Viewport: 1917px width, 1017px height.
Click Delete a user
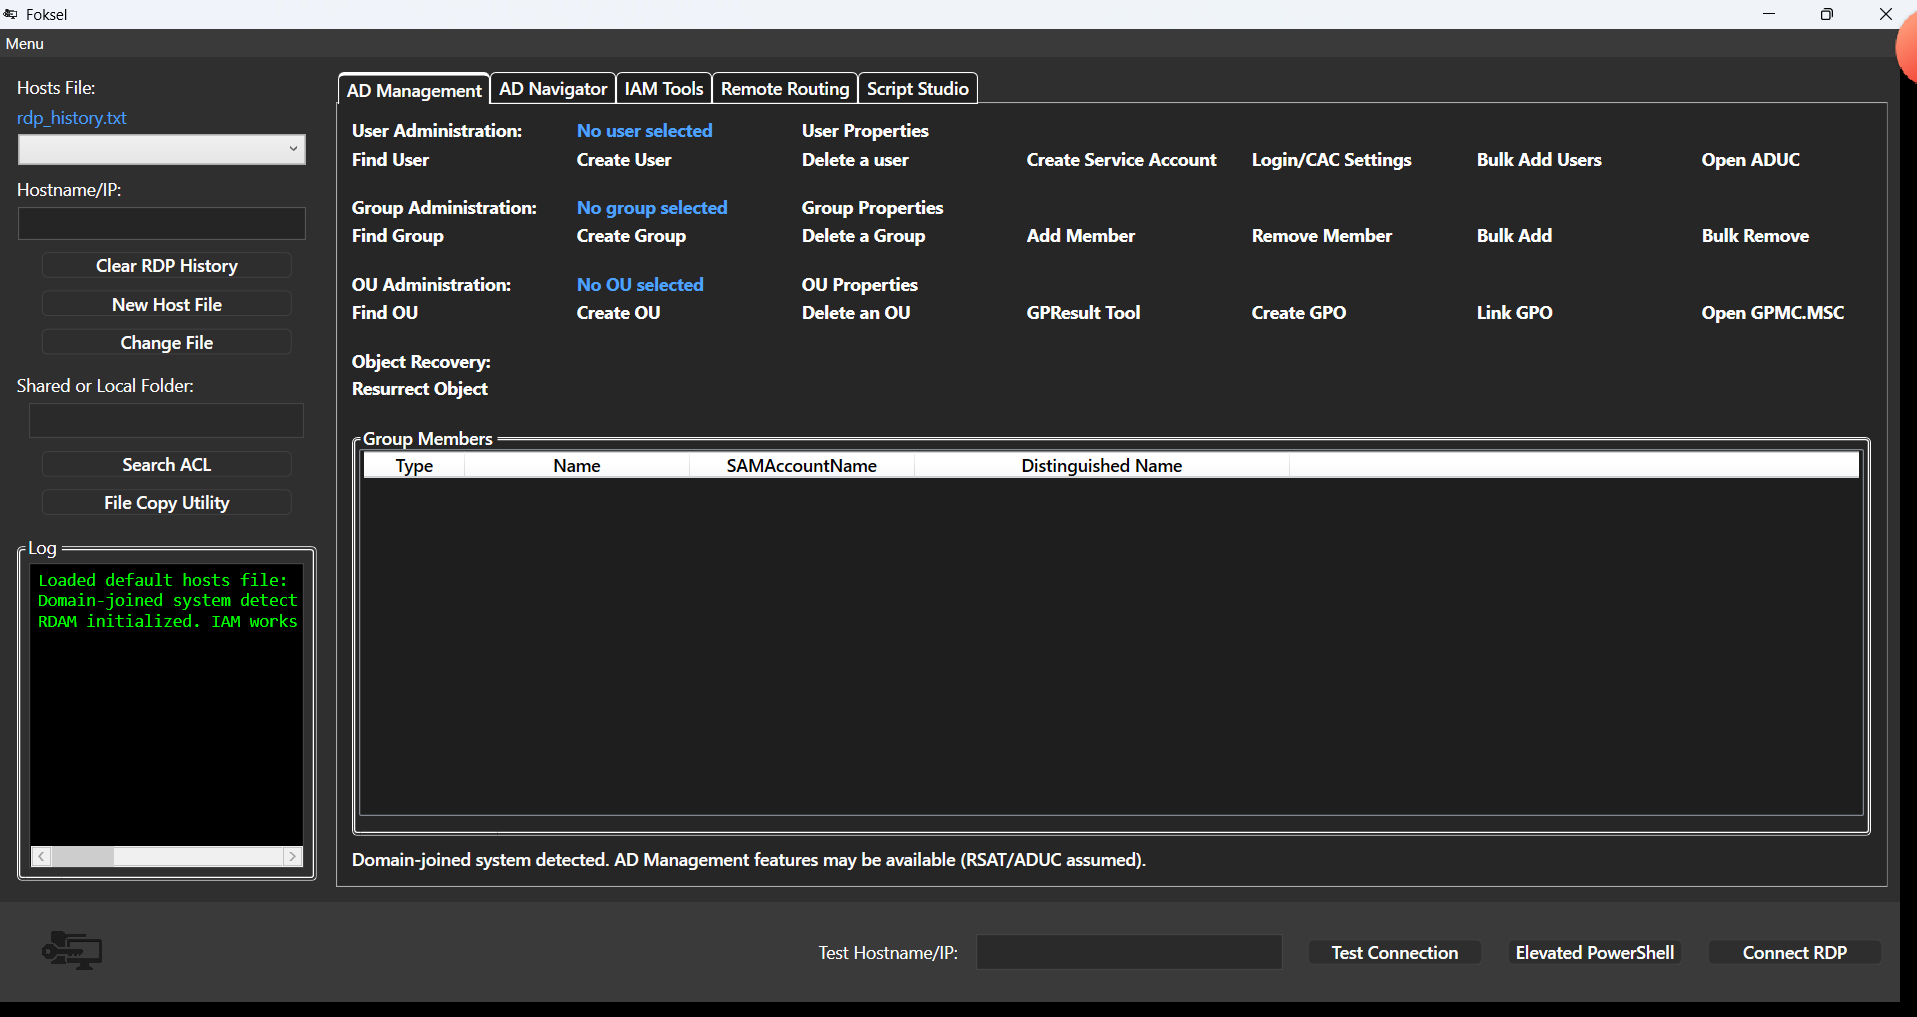(855, 160)
